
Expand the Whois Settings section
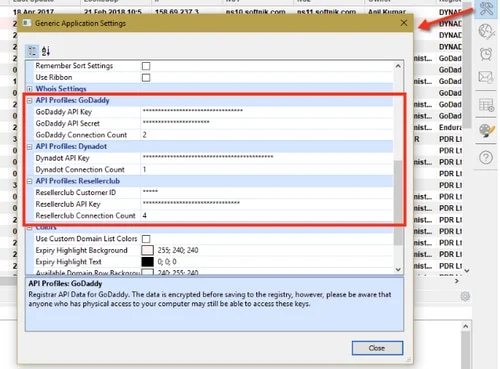[x=30, y=89]
